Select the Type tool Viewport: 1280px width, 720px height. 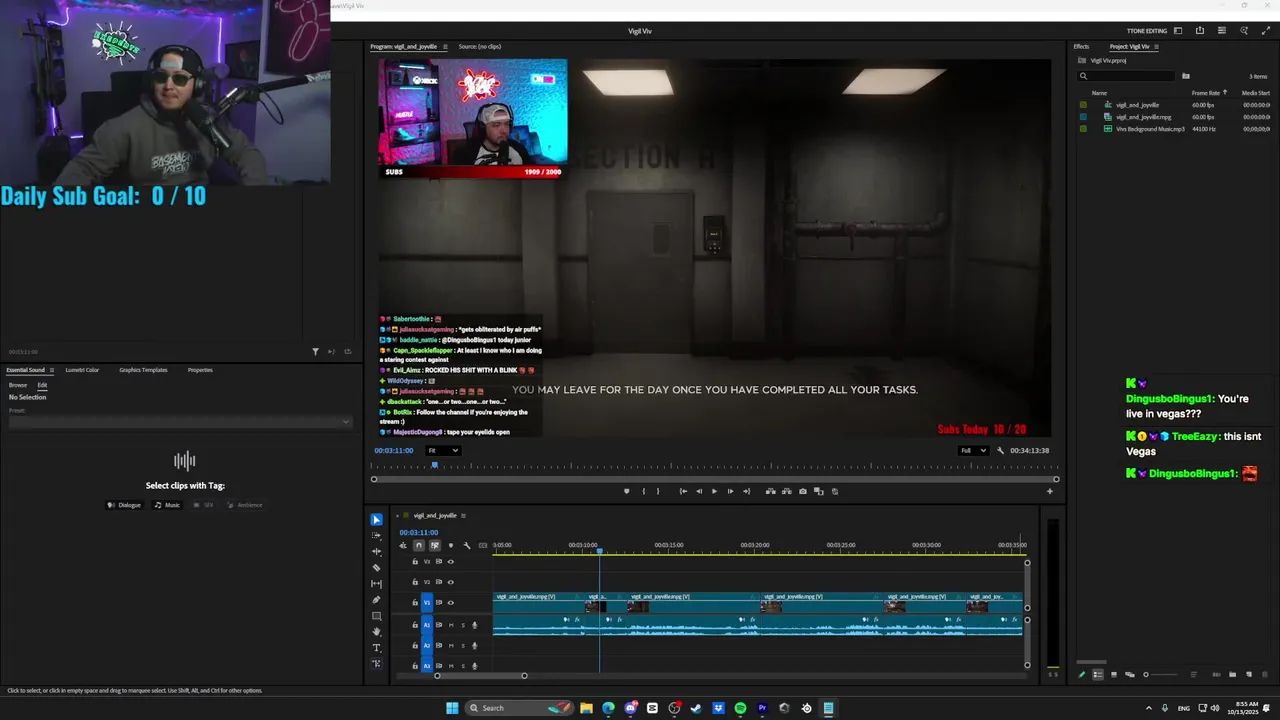[x=377, y=648]
